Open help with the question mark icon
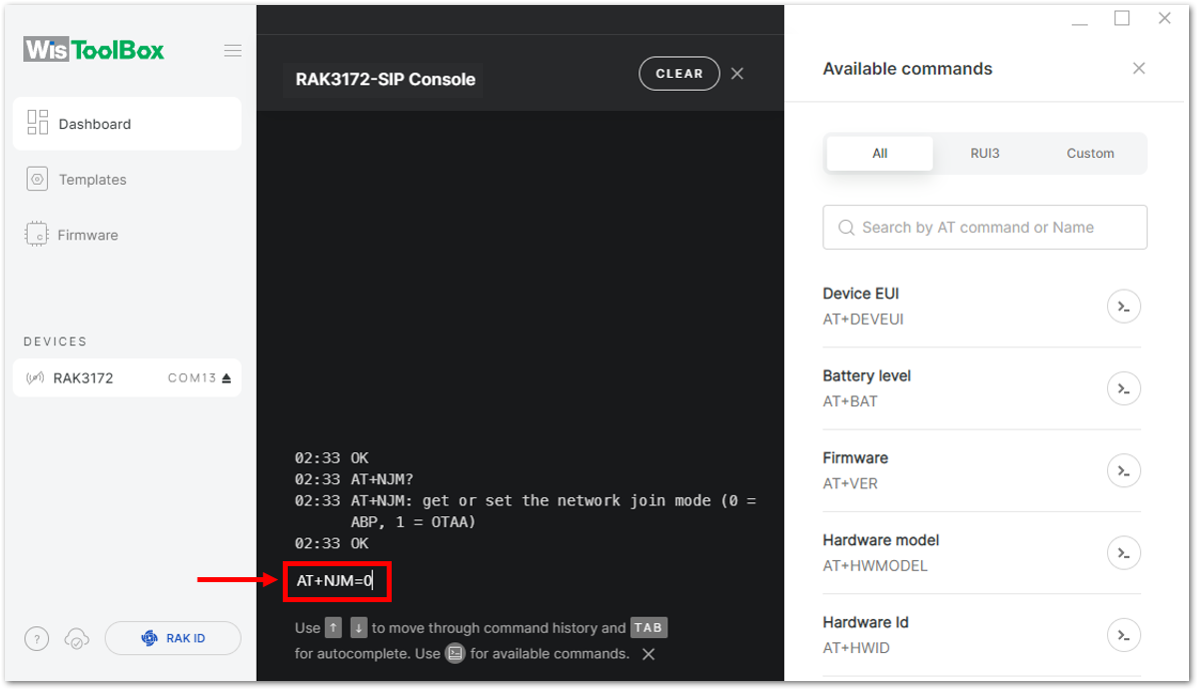The image size is (1198, 690). tap(37, 639)
